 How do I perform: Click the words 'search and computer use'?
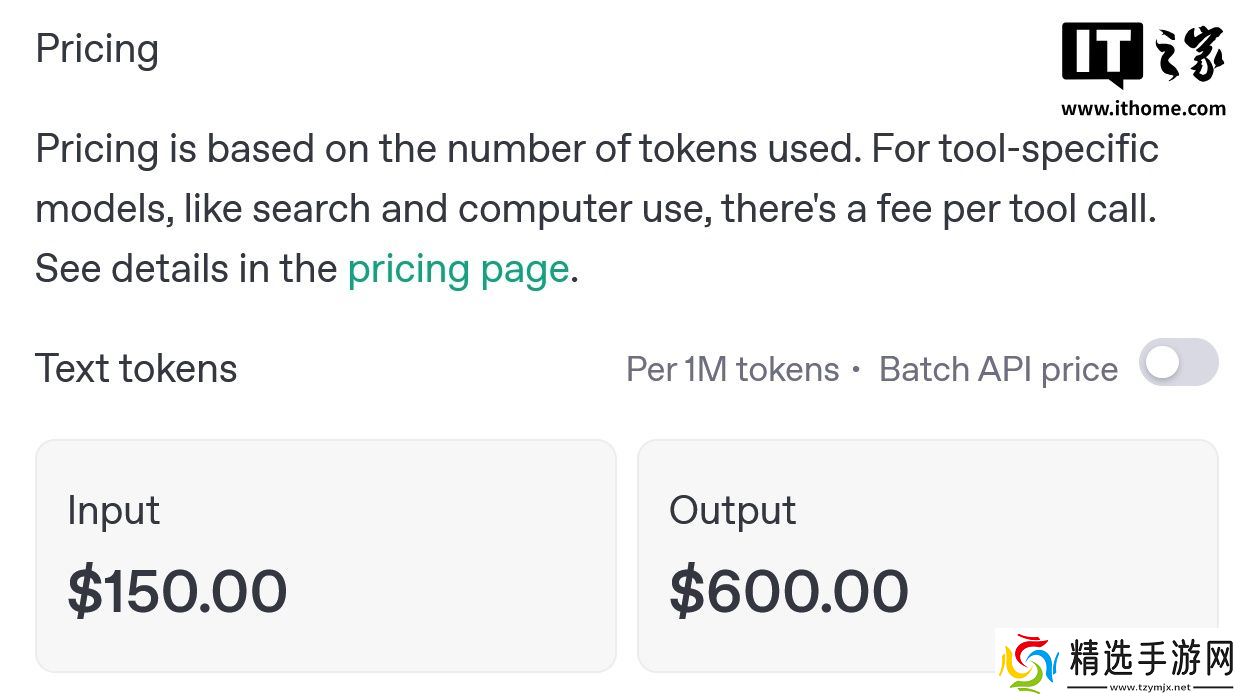tap(481, 209)
